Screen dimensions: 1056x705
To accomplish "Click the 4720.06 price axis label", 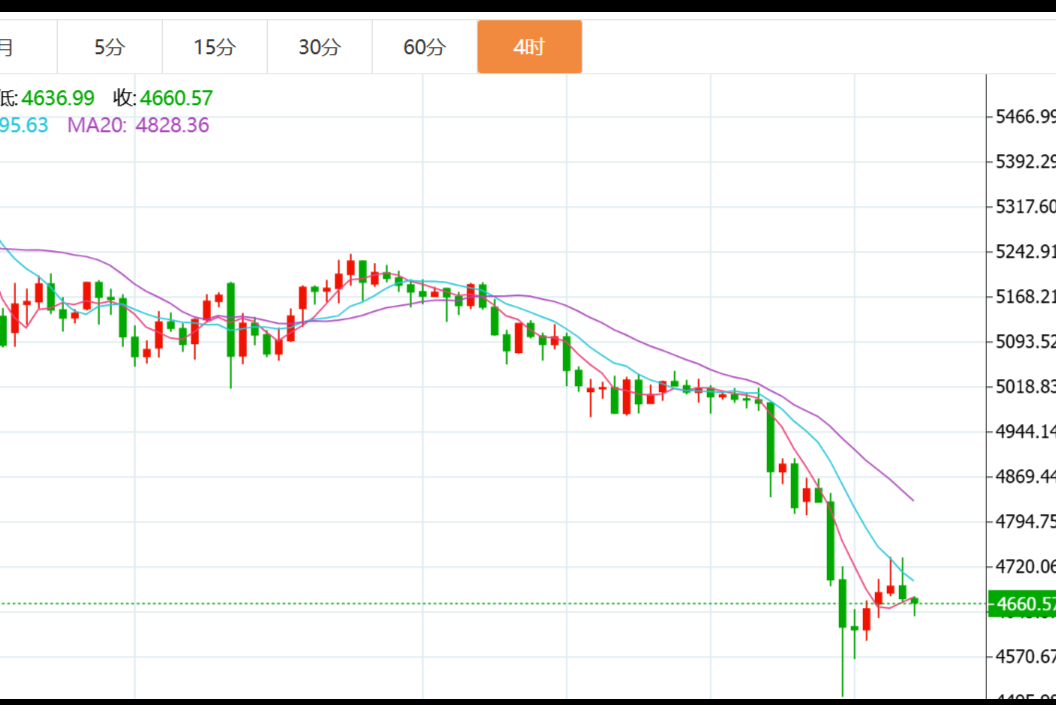I will pyautogui.click(x=1025, y=566).
